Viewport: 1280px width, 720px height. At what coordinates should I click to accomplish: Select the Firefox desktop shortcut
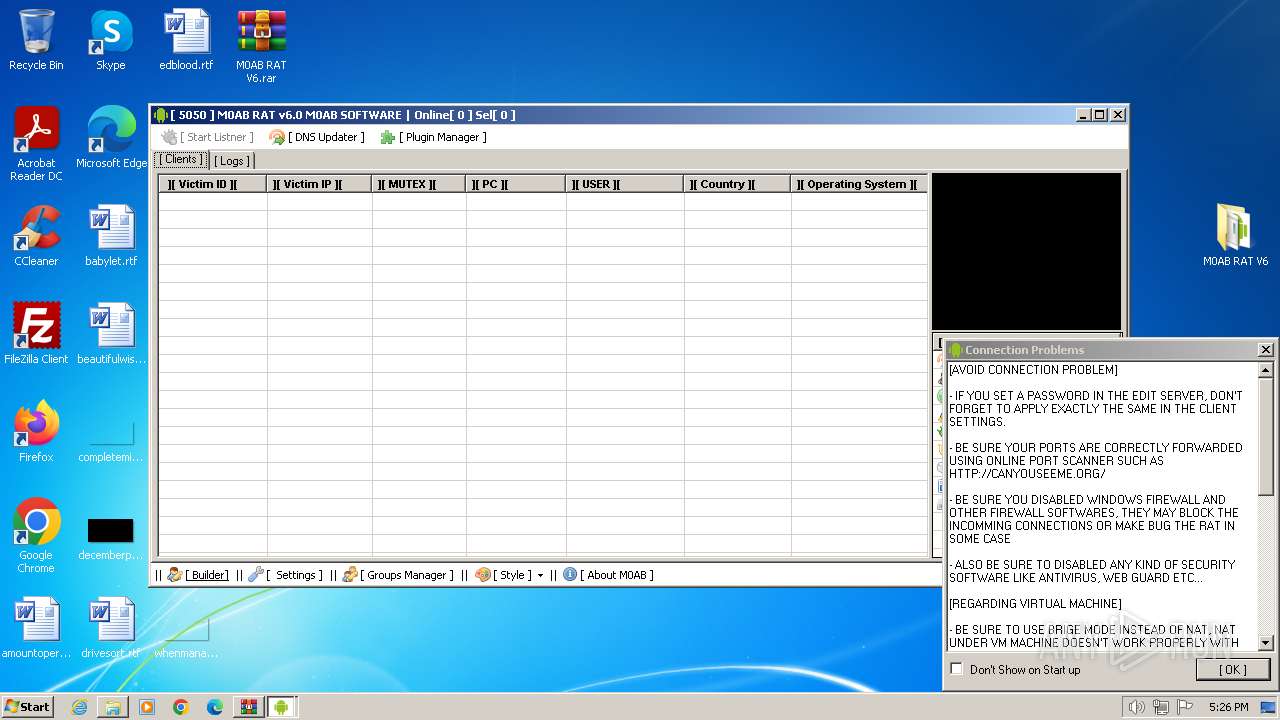36,432
